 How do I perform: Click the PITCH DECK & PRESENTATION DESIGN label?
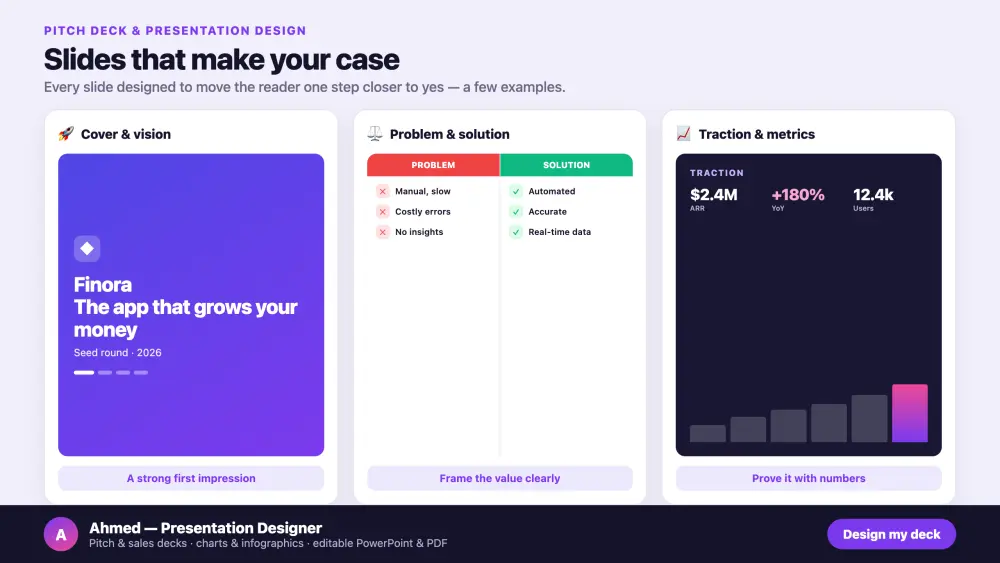(175, 31)
